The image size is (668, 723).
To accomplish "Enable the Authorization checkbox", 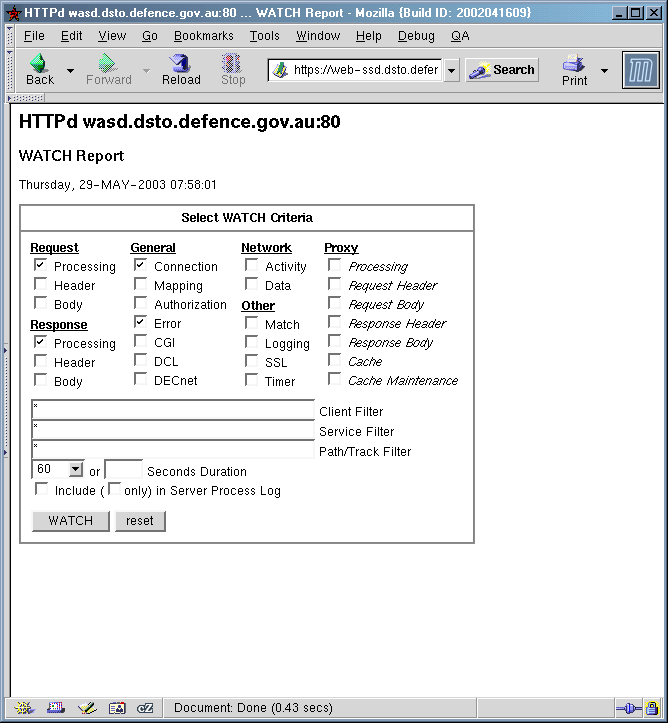I will 141,303.
